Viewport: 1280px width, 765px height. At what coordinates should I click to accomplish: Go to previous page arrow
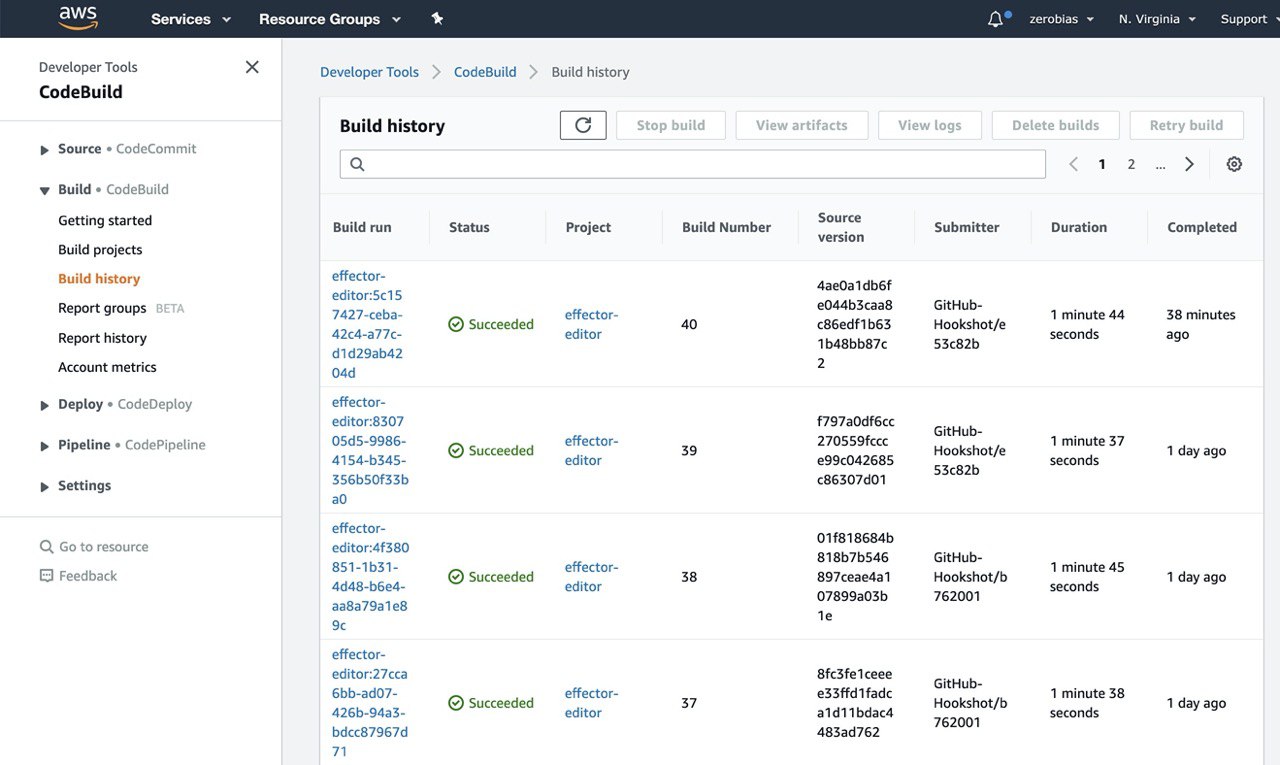[1073, 164]
